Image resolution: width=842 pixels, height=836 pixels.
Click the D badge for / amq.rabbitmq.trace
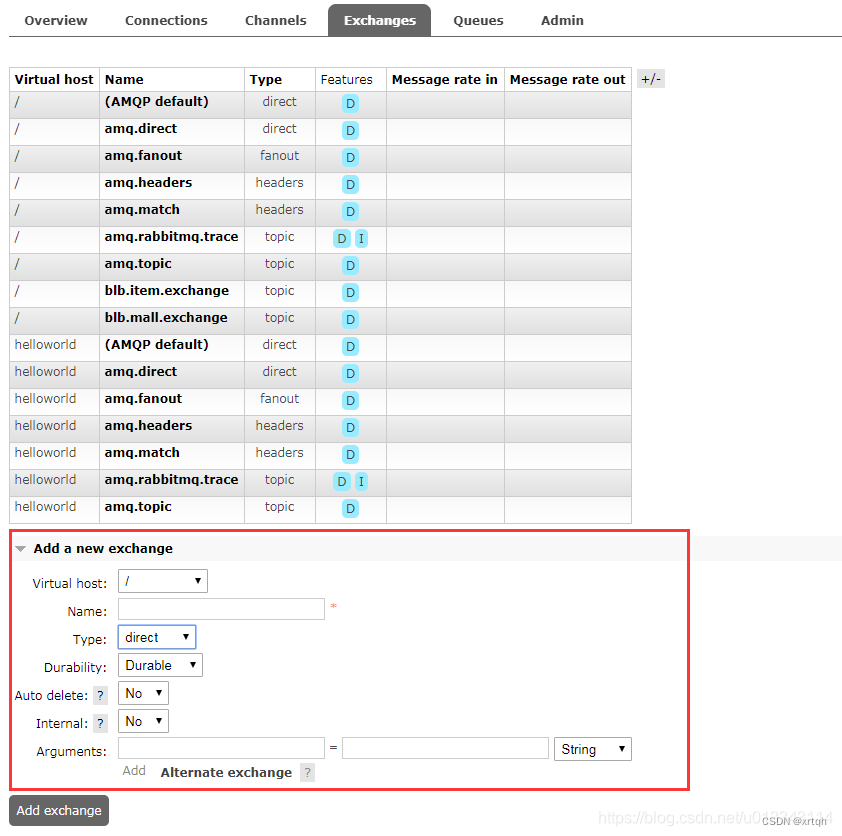[x=342, y=238]
